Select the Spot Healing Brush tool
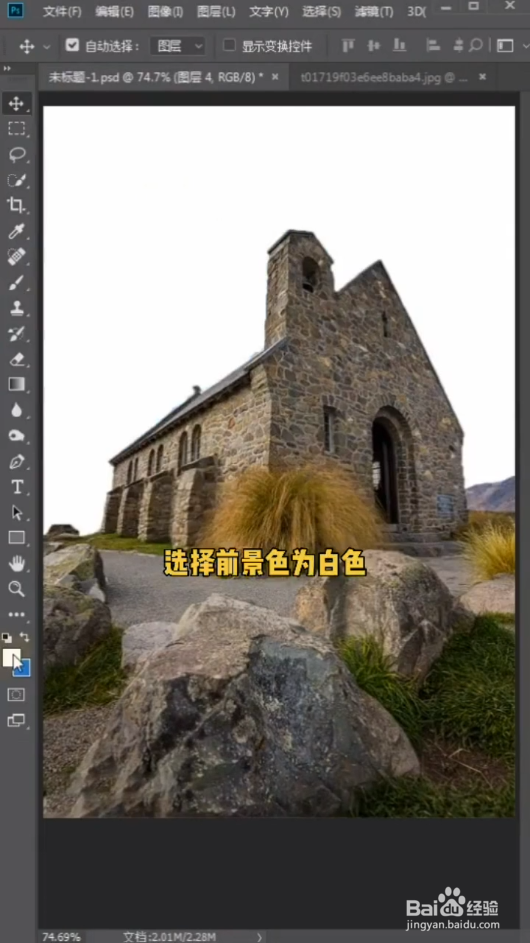 (x=16, y=257)
